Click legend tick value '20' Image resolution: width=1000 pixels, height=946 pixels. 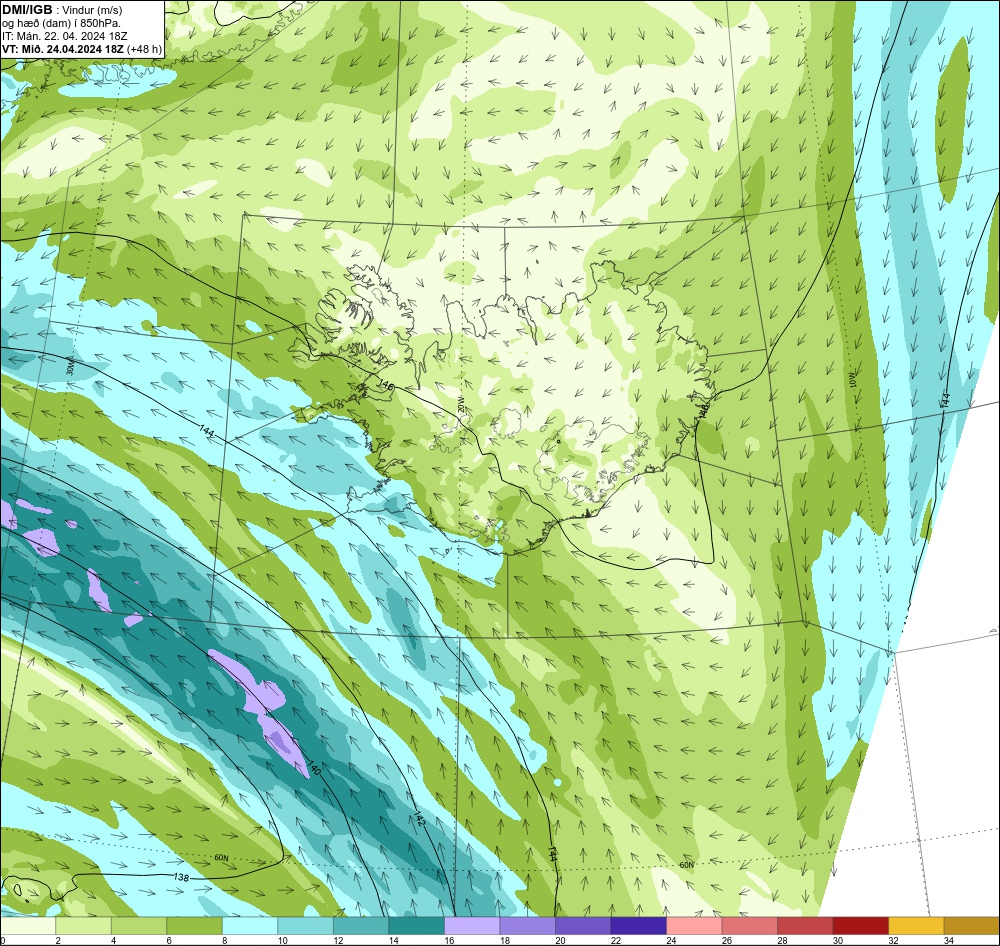click(560, 940)
